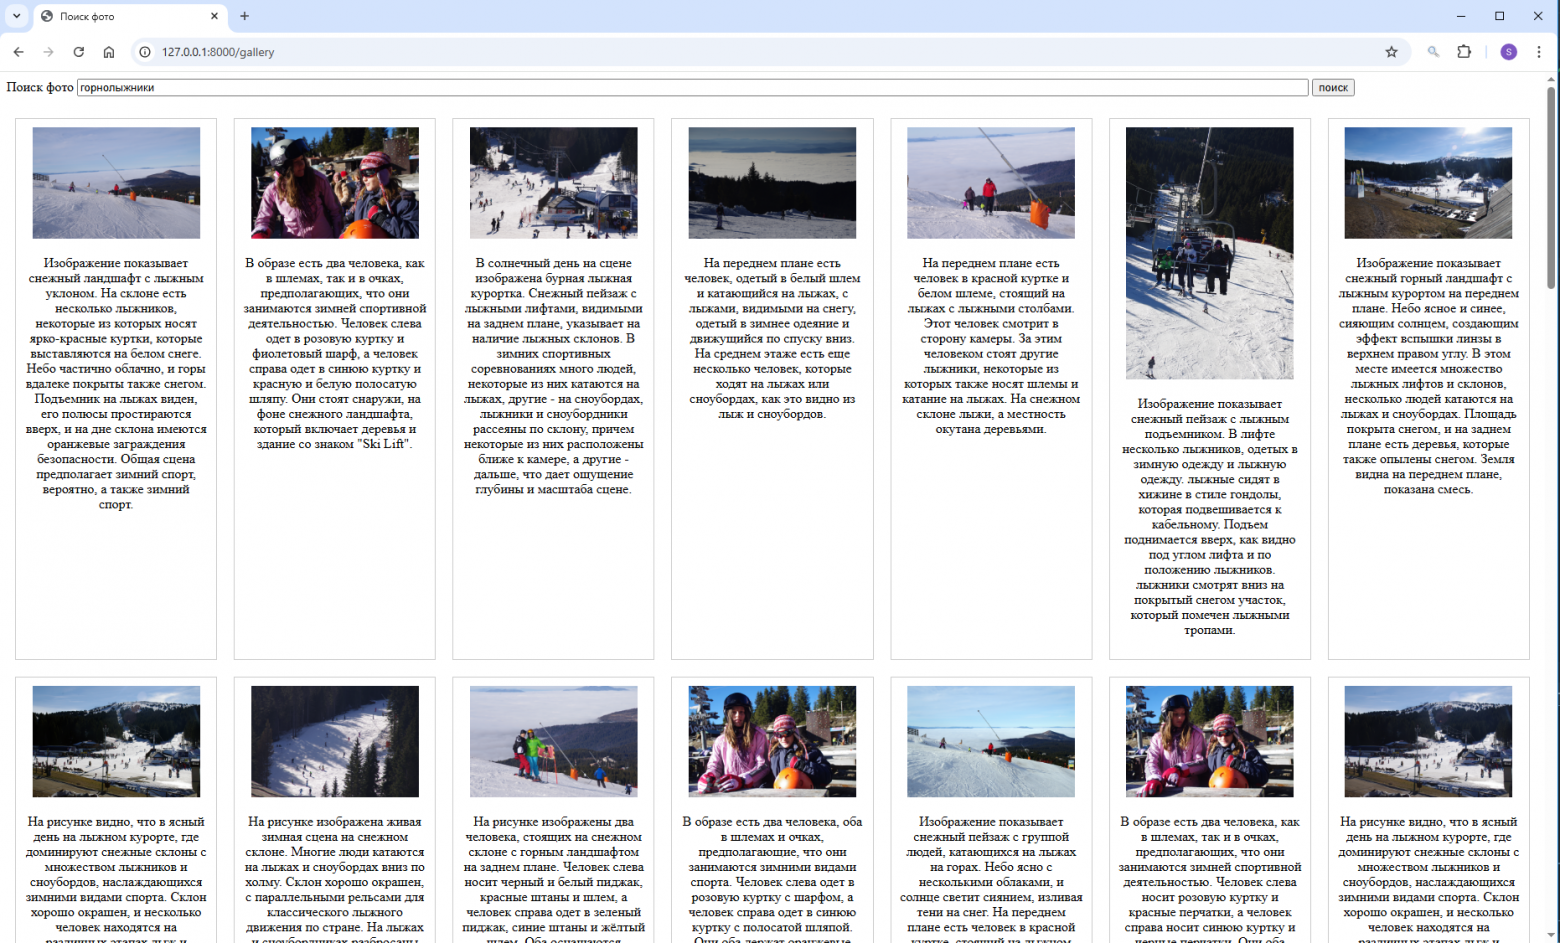Click description mentioning 'розовую куртку и красные перчатки'
The width and height of the screenshot is (1560, 943).
coord(1209,879)
